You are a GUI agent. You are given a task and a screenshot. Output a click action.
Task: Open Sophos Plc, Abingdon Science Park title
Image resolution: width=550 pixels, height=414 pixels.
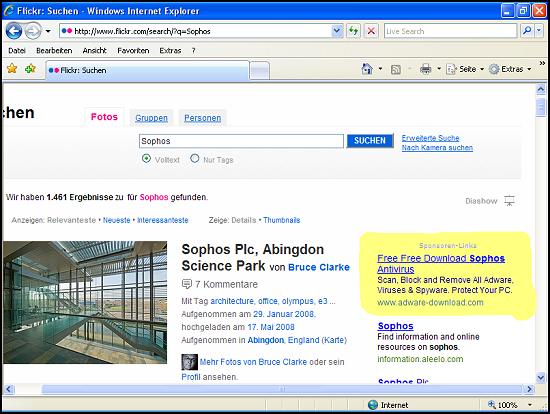pyautogui.click(x=253, y=257)
